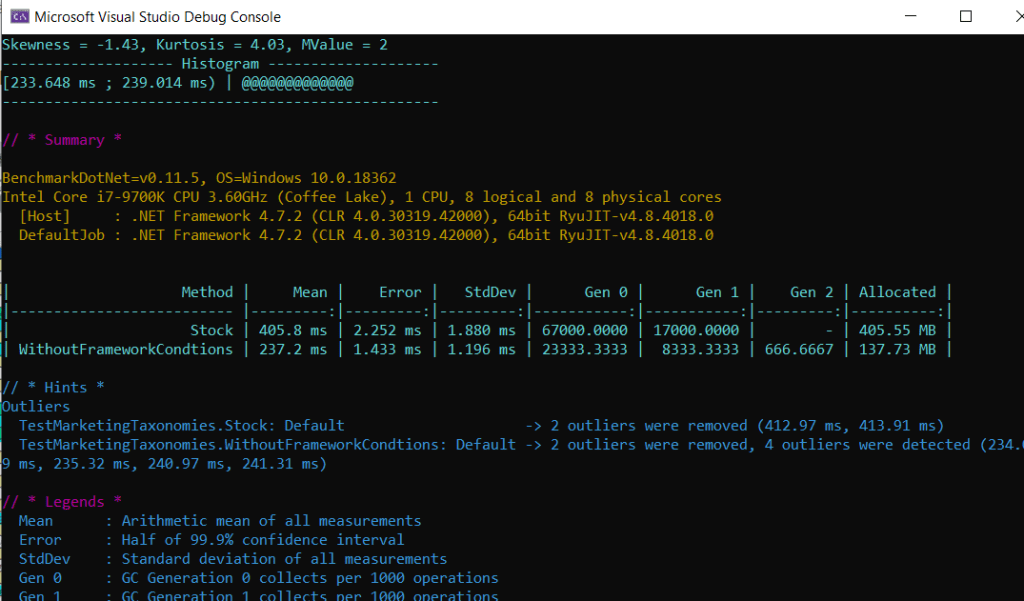Viewport: 1024px width, 601px height.
Task: Click the DefaultJob .NET Framework line
Action: 365,235
